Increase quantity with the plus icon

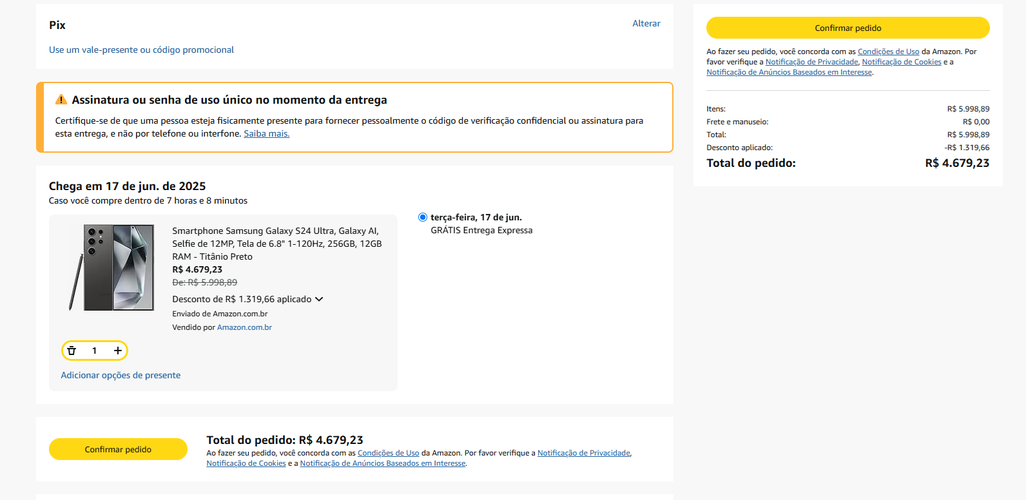pos(117,351)
